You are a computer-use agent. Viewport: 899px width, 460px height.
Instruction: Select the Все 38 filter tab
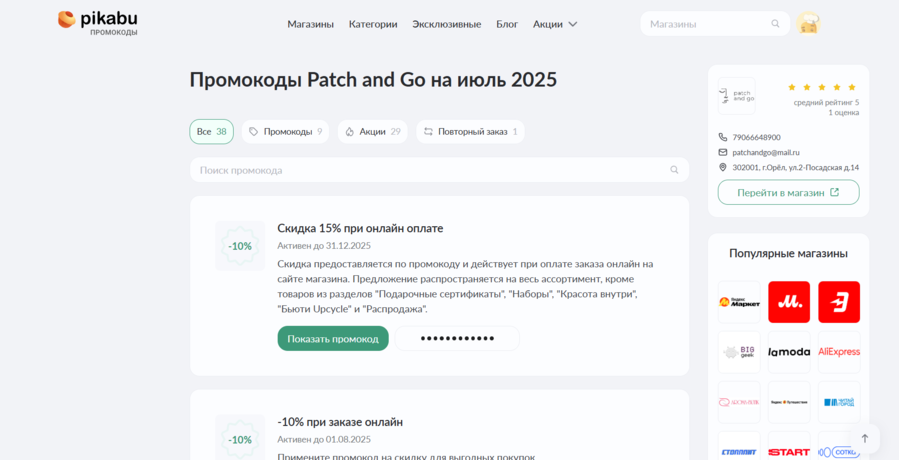(212, 131)
